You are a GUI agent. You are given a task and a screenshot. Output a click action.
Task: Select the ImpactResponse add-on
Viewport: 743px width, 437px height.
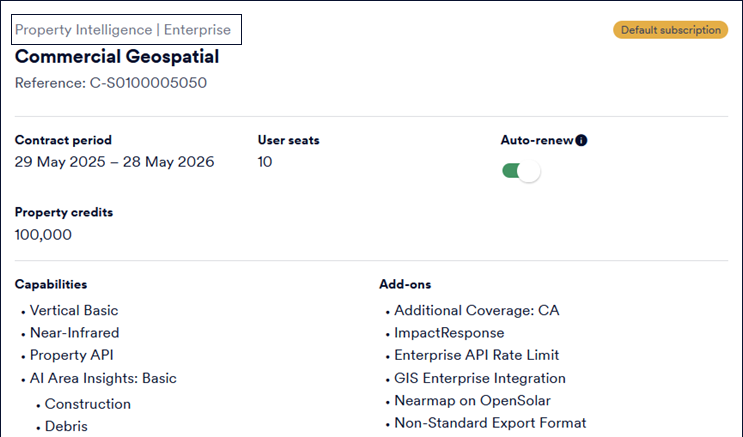pos(449,333)
